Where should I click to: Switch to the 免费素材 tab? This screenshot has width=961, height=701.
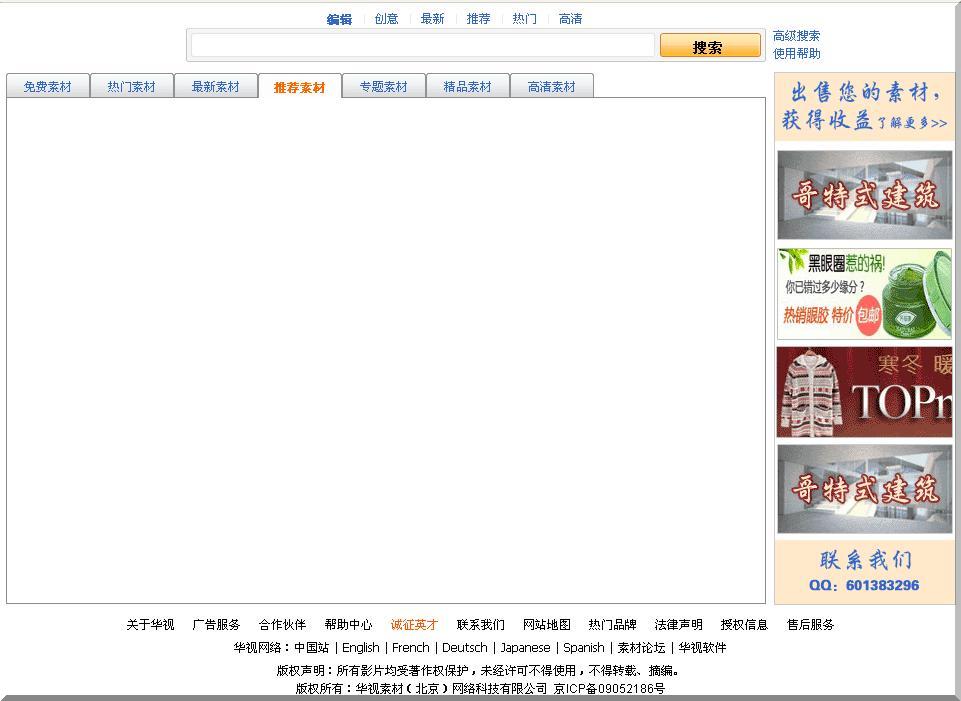[x=48, y=87]
